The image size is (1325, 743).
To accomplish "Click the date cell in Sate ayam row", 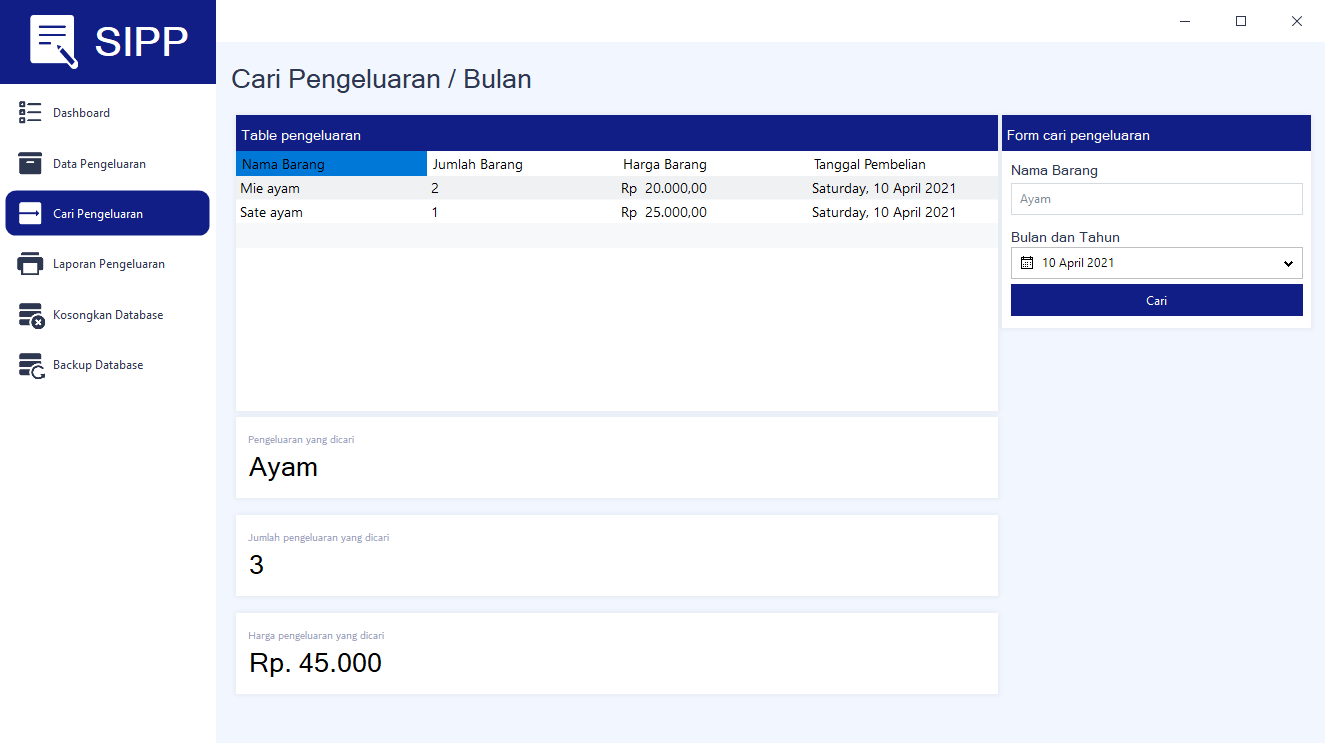I will pos(903,212).
